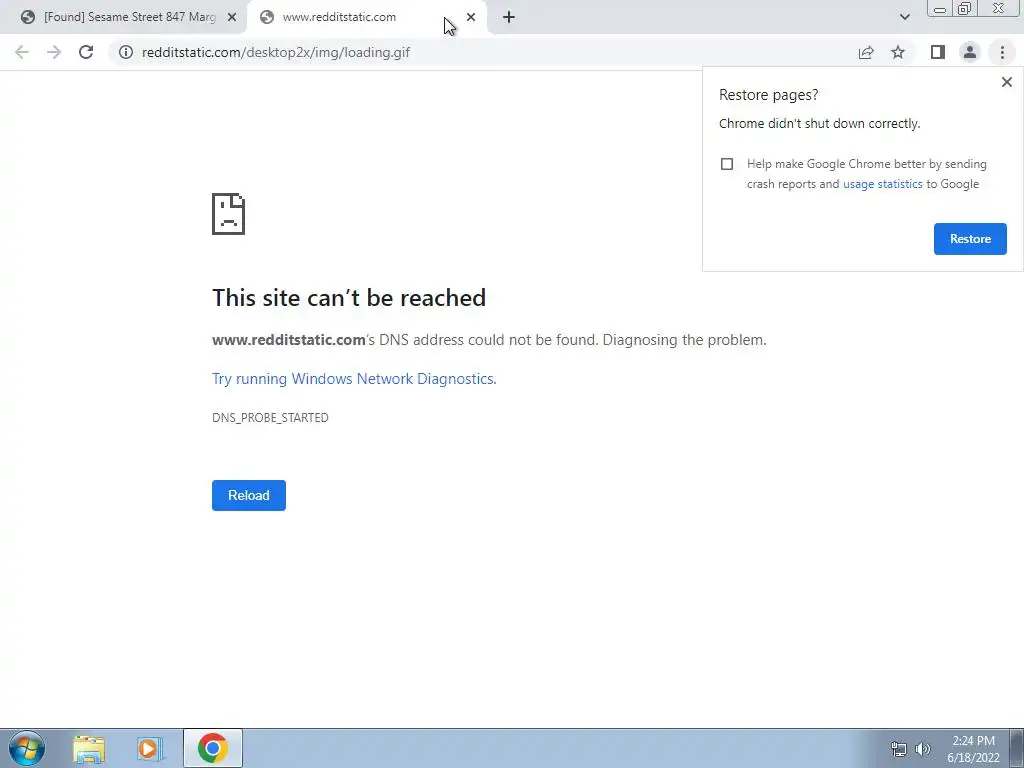Open the side panel icon
This screenshot has height=768, width=1024.
pyautogui.click(x=938, y=52)
